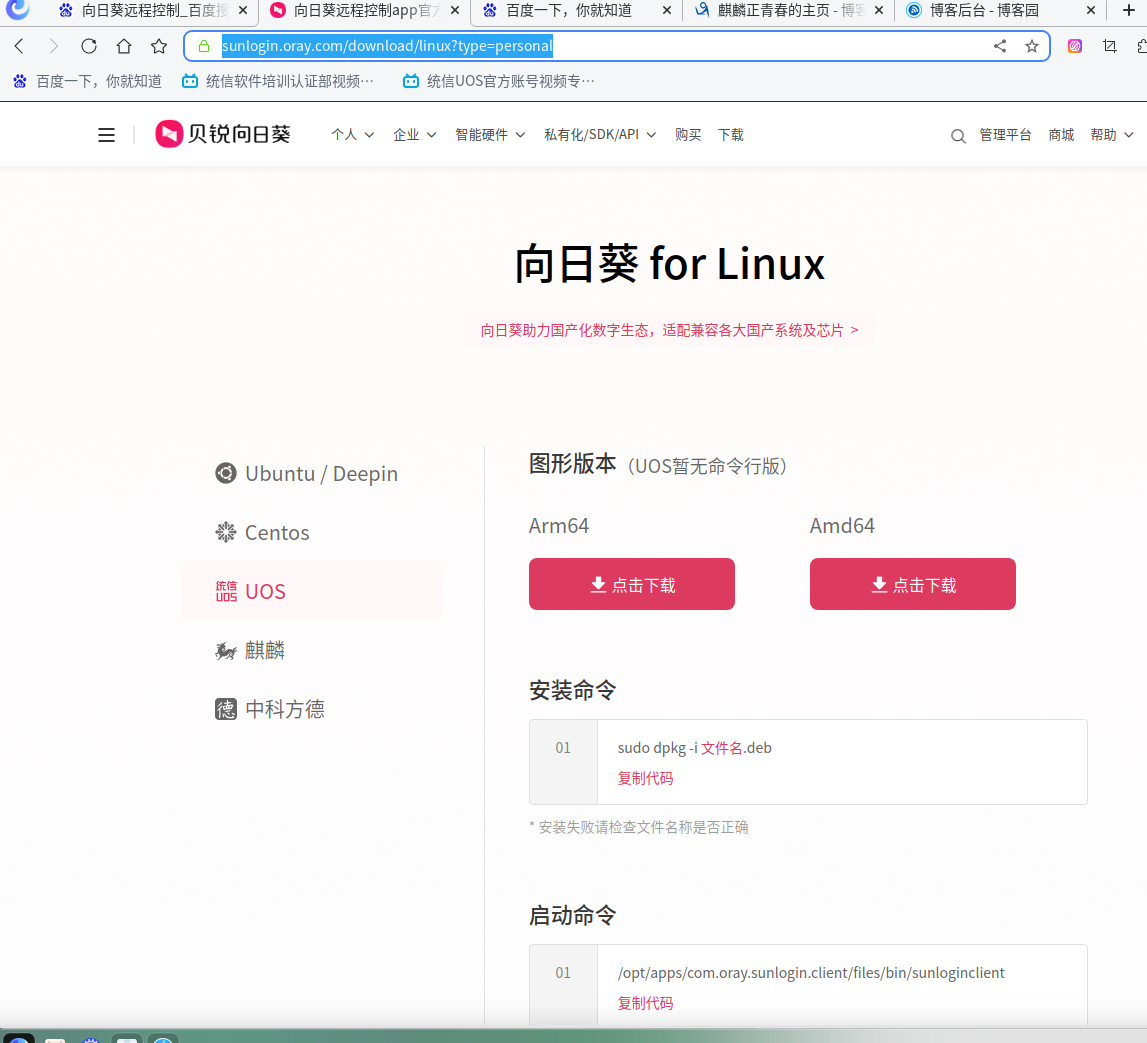
Task: Click the 向日葵 for Linux title
Action: [x=669, y=264]
